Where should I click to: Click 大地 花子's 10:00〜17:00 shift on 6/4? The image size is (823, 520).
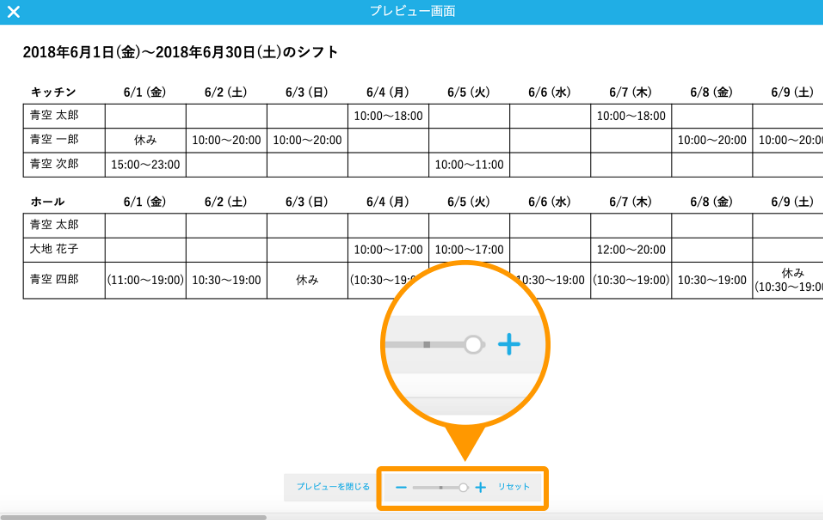point(388,250)
